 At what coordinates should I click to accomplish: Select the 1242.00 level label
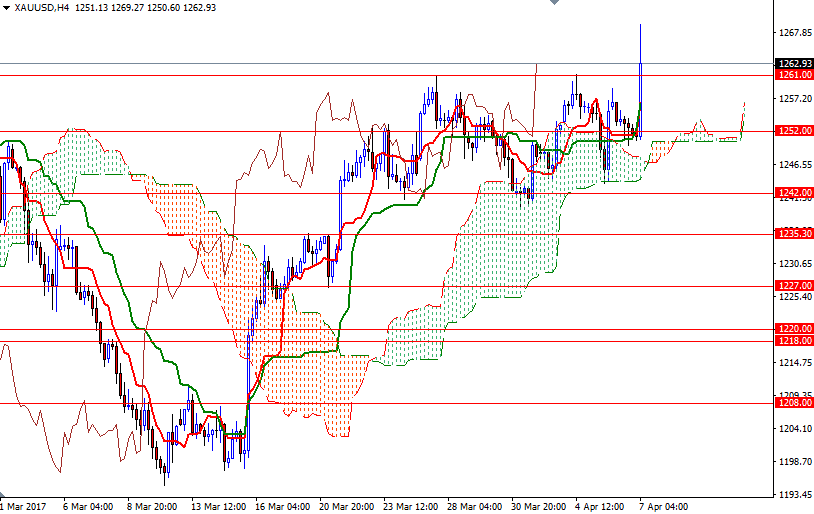point(794,192)
